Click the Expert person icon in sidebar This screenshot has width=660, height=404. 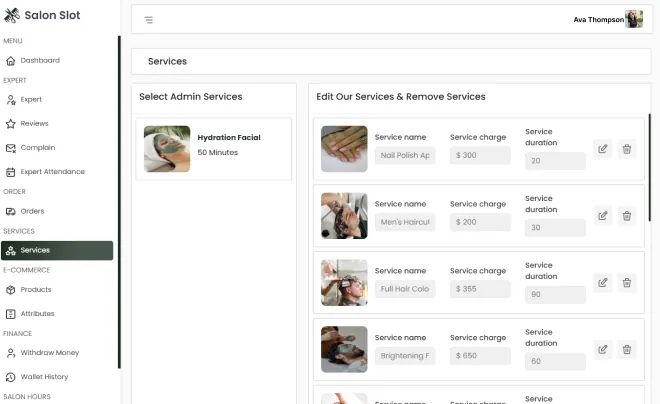tap(11, 100)
